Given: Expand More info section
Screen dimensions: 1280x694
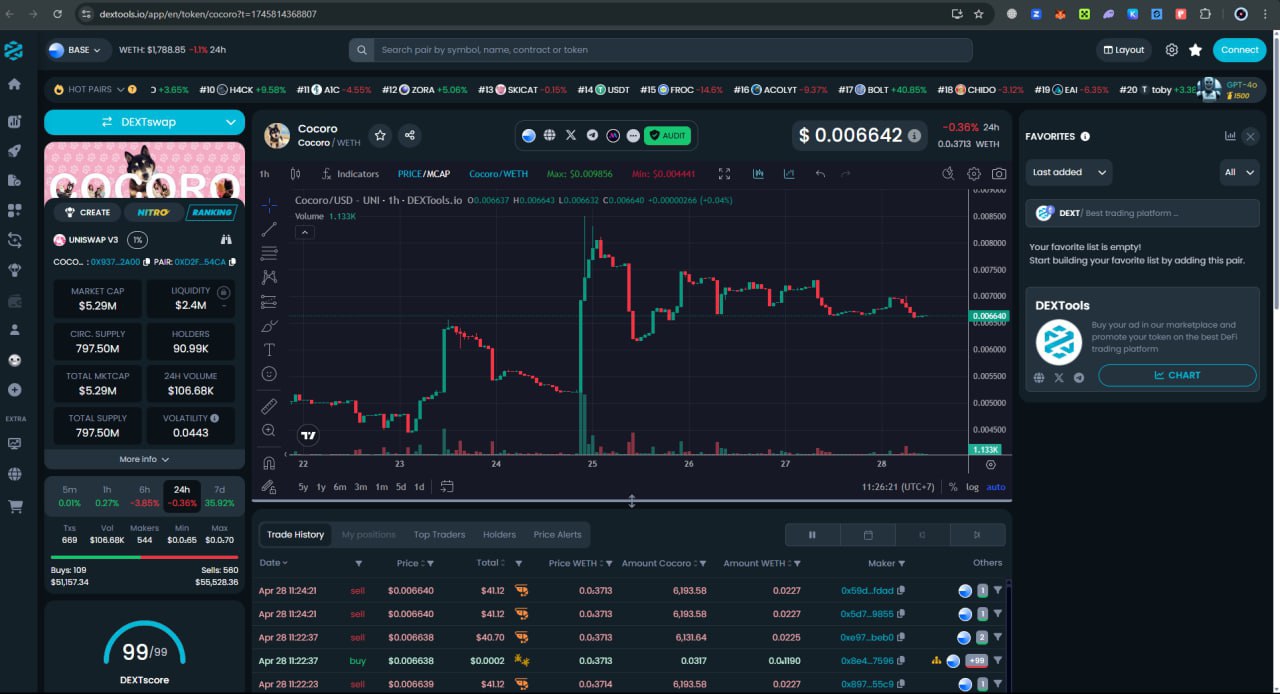Looking at the screenshot, I should (x=144, y=459).
